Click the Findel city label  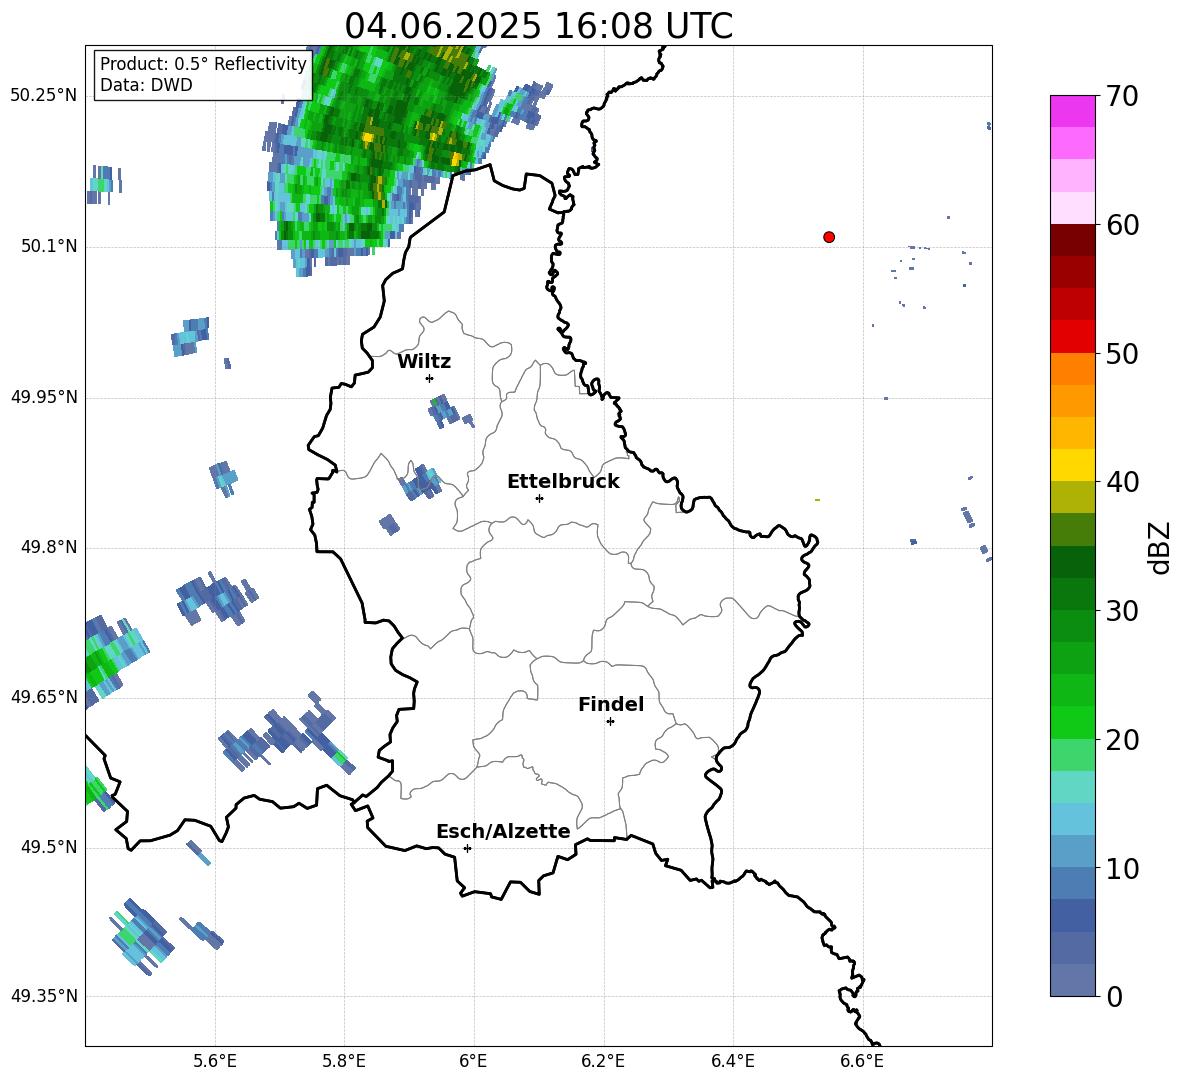click(x=611, y=704)
